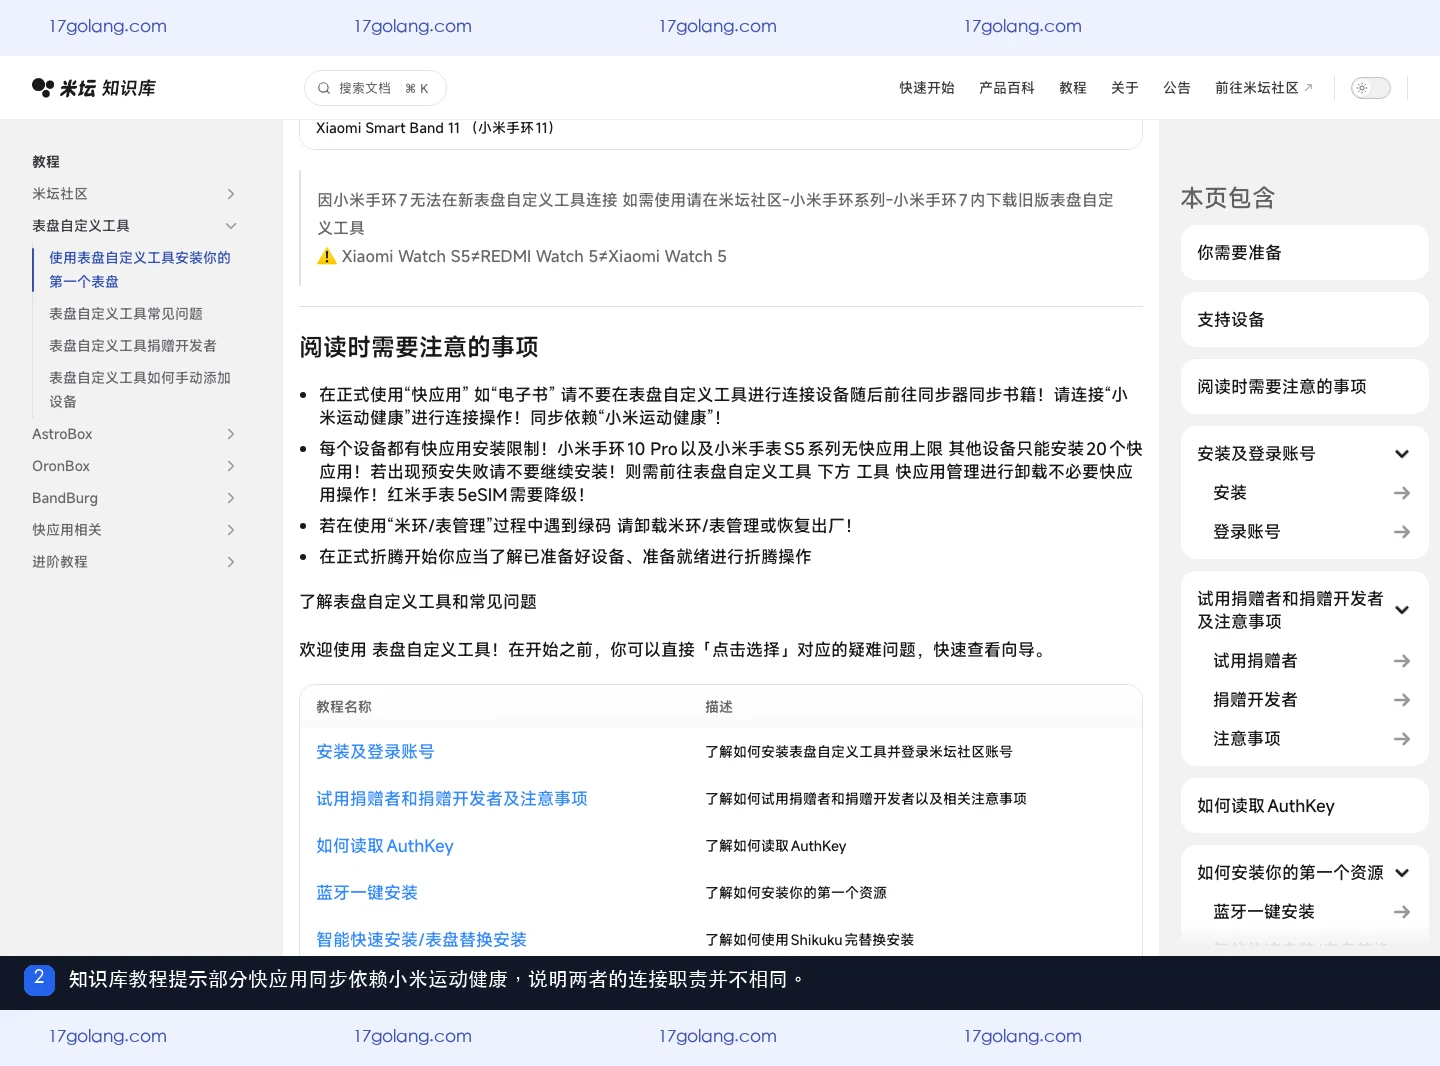Screen dimensions: 1440x1066
Task: Click the arrow icon beside 登录账号
Action: point(1402,532)
